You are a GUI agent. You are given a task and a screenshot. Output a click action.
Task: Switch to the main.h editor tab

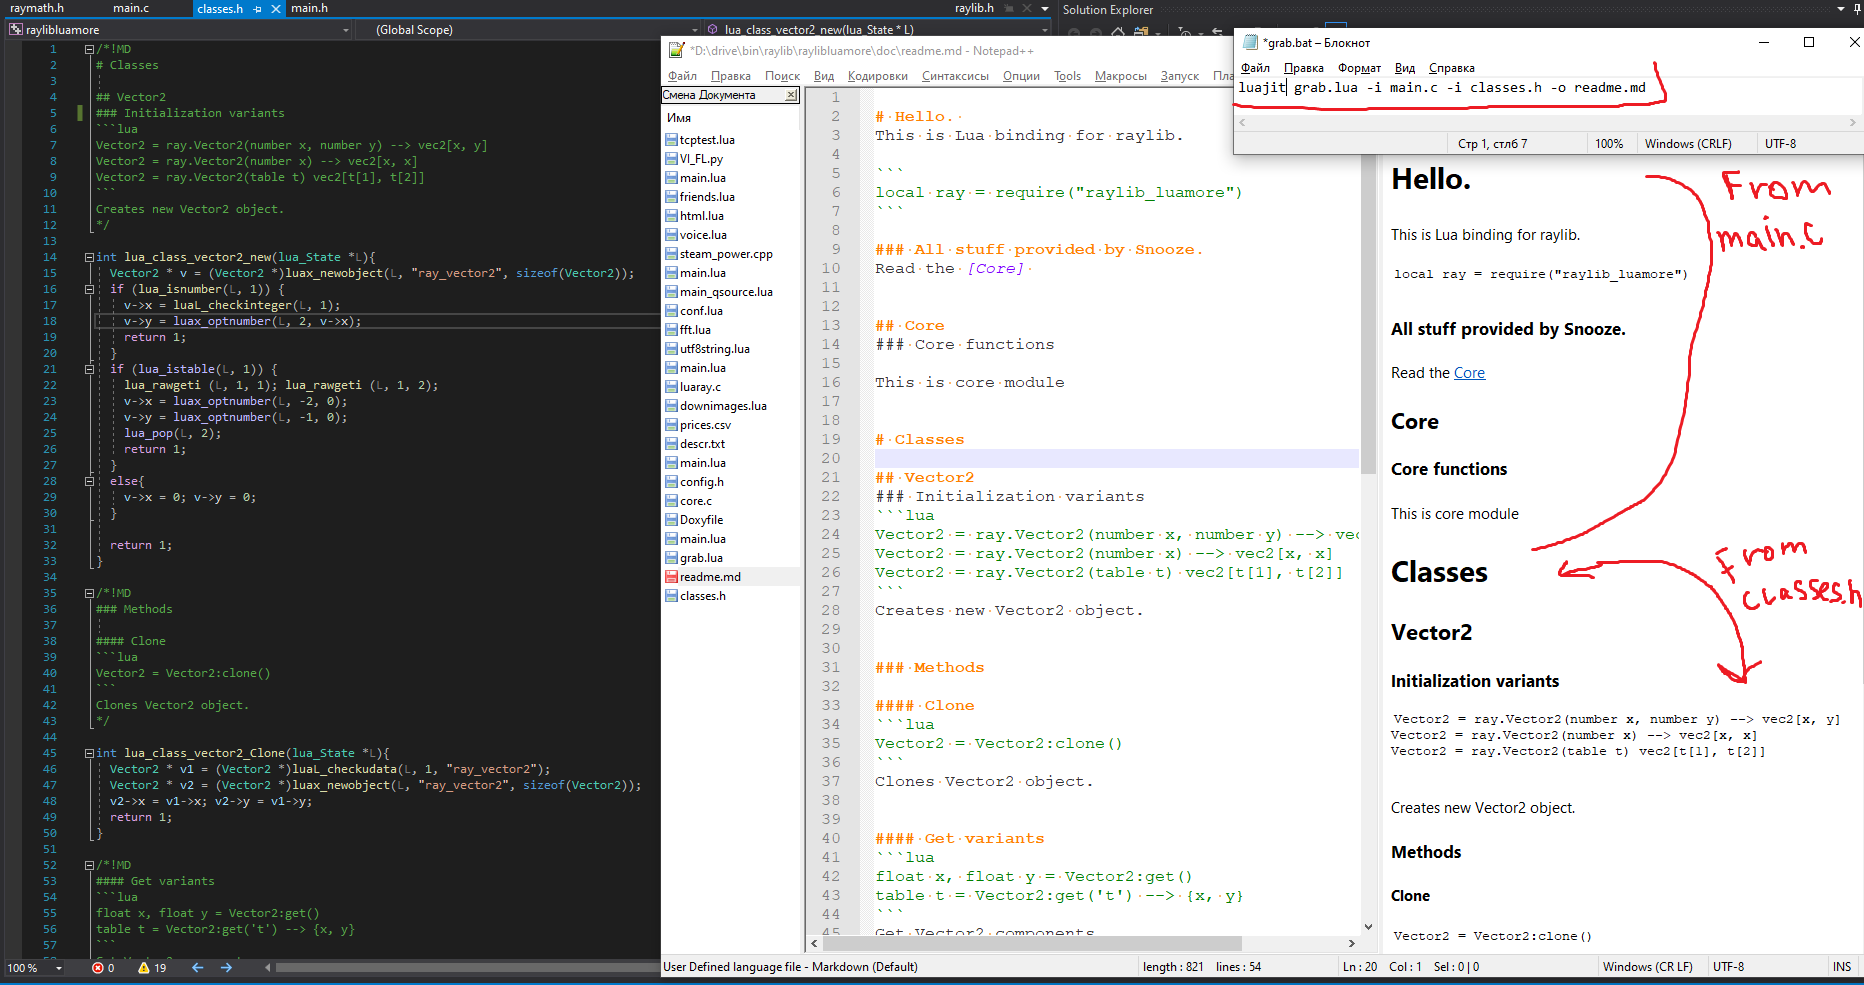(x=309, y=8)
